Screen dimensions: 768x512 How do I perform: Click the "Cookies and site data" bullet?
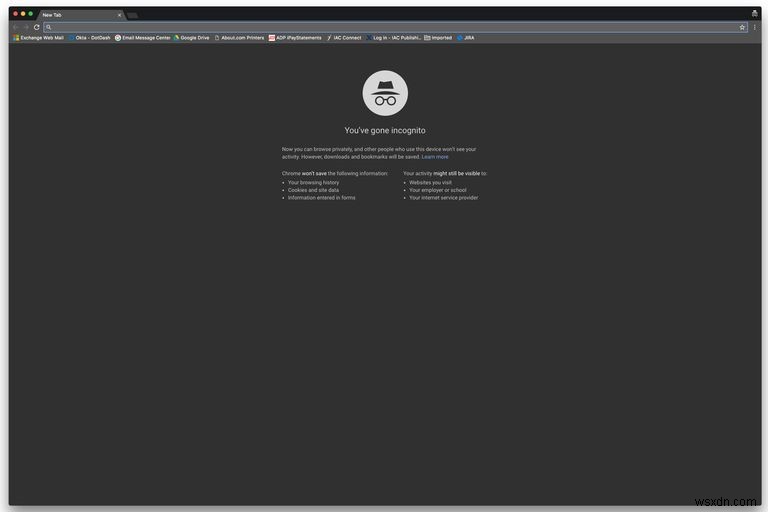coord(313,190)
